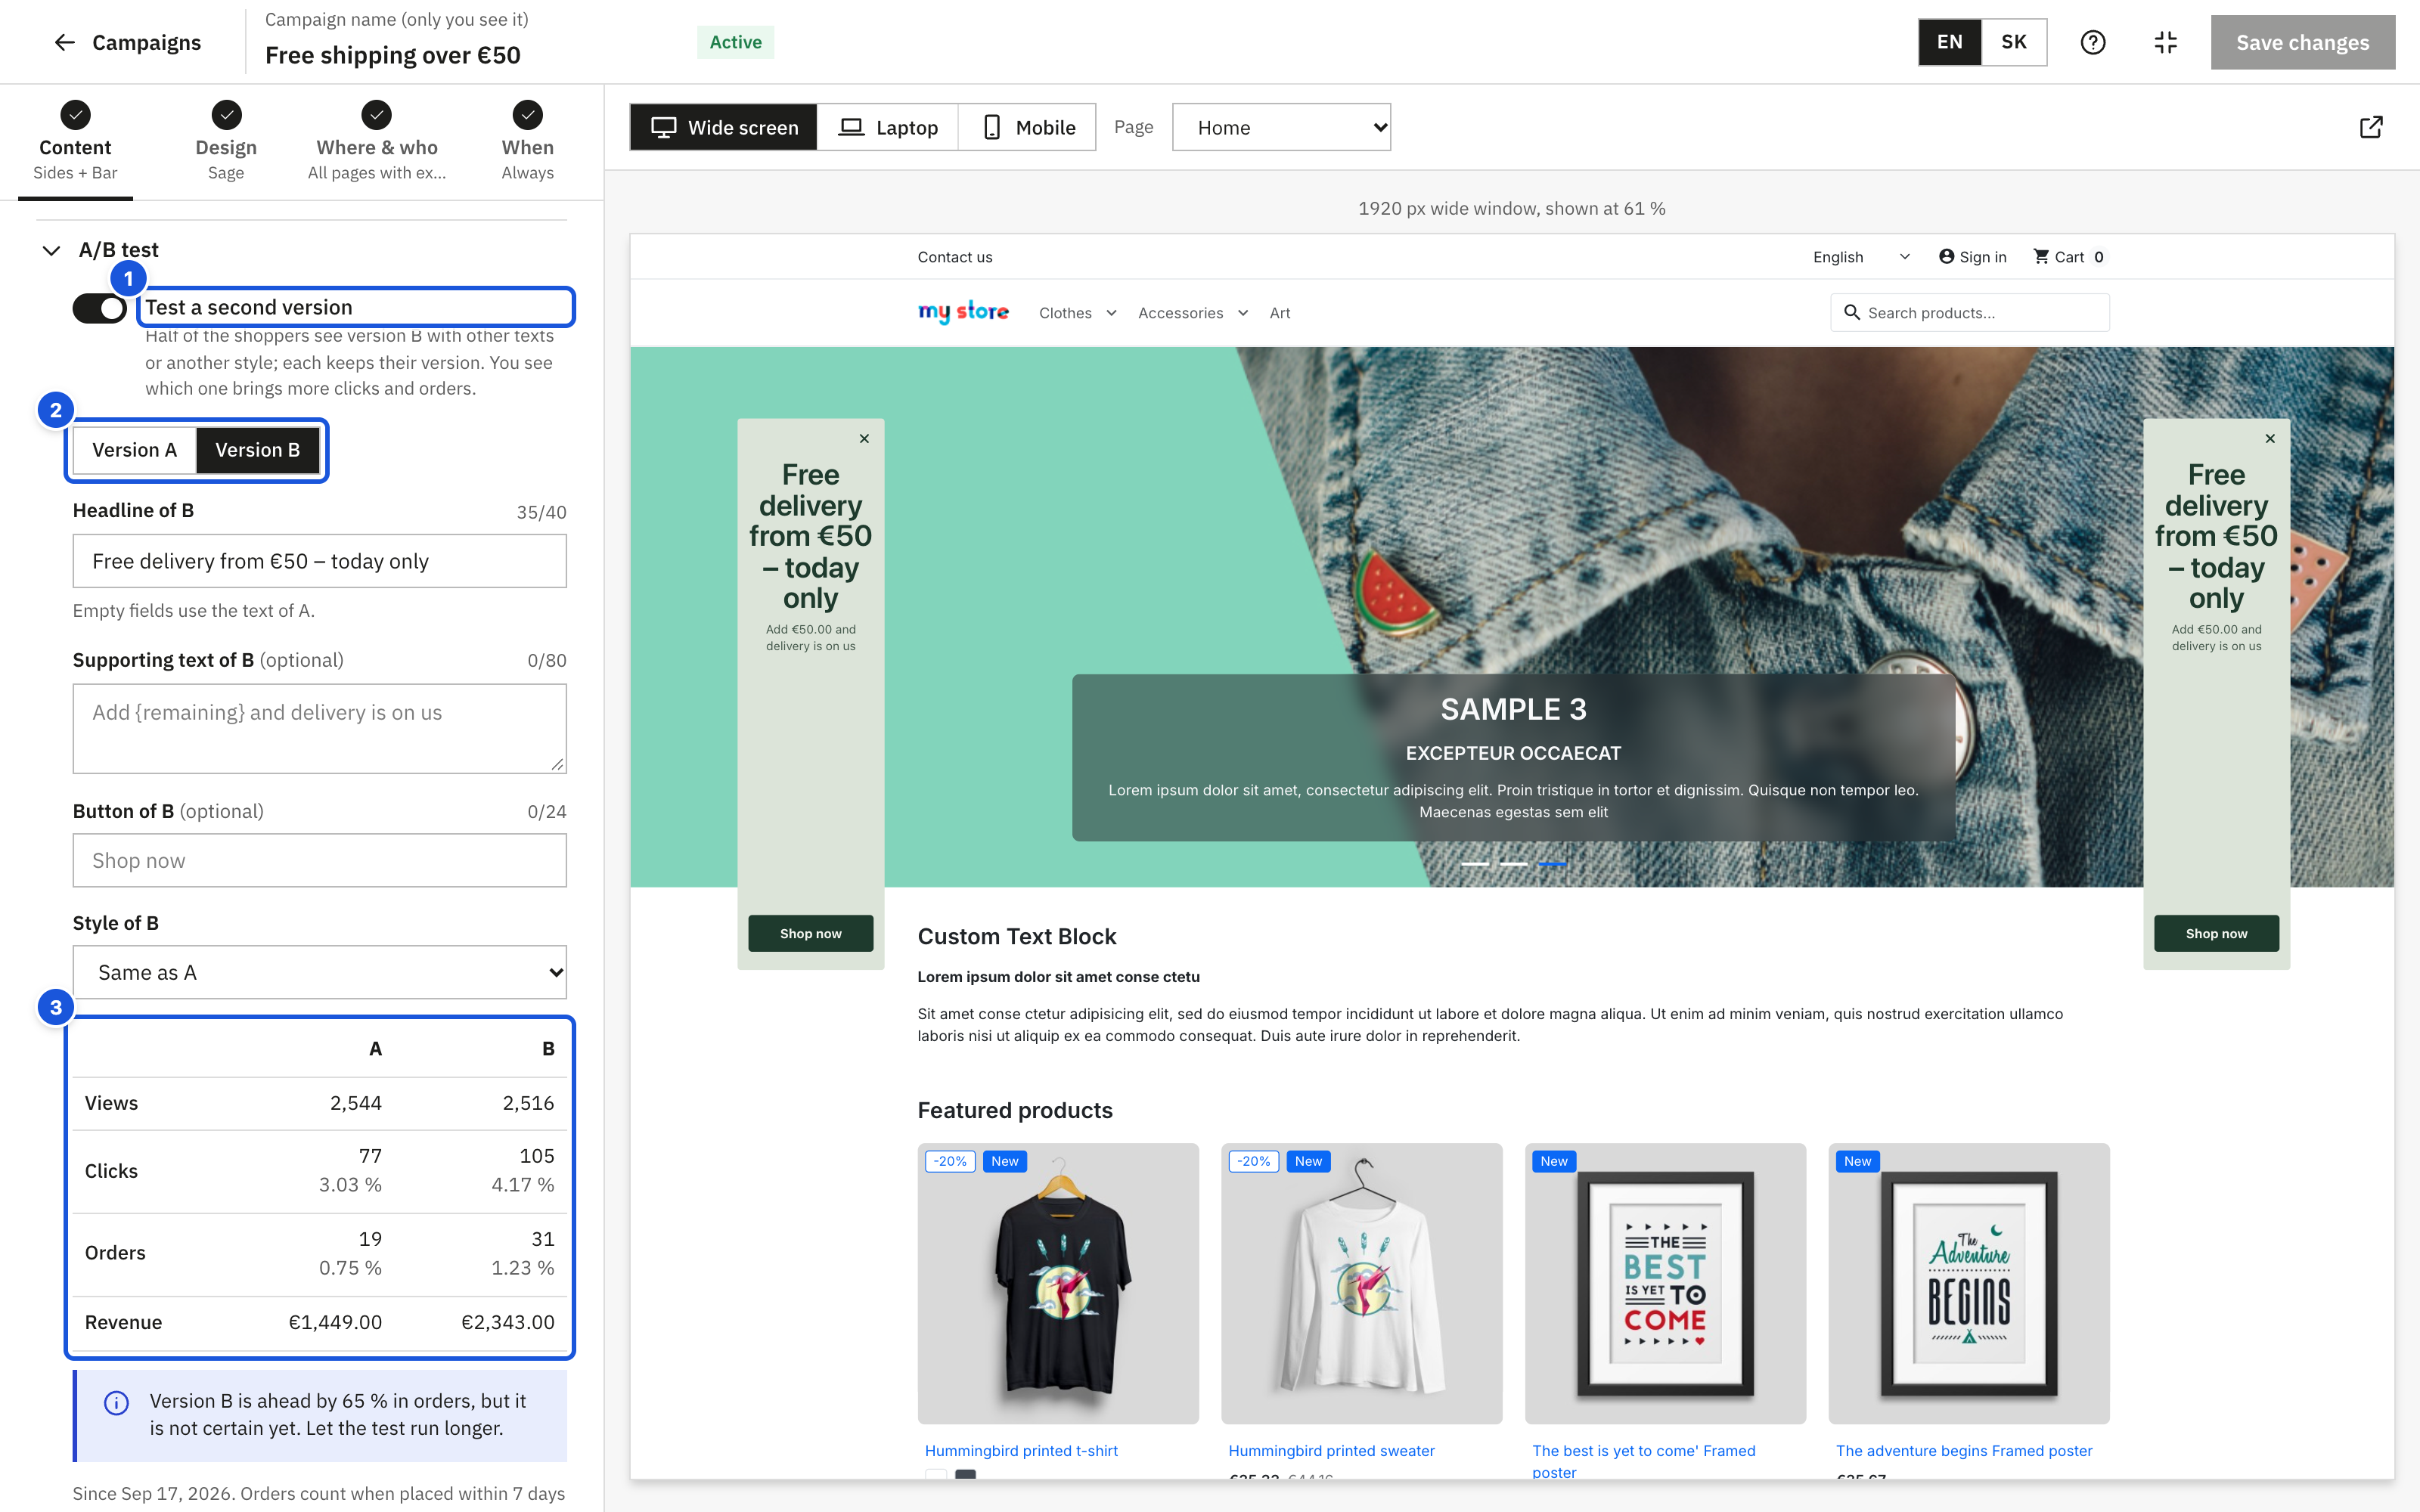The image size is (2420, 1512).
Task: Open the Page dropdown showing Home
Action: tap(1281, 127)
